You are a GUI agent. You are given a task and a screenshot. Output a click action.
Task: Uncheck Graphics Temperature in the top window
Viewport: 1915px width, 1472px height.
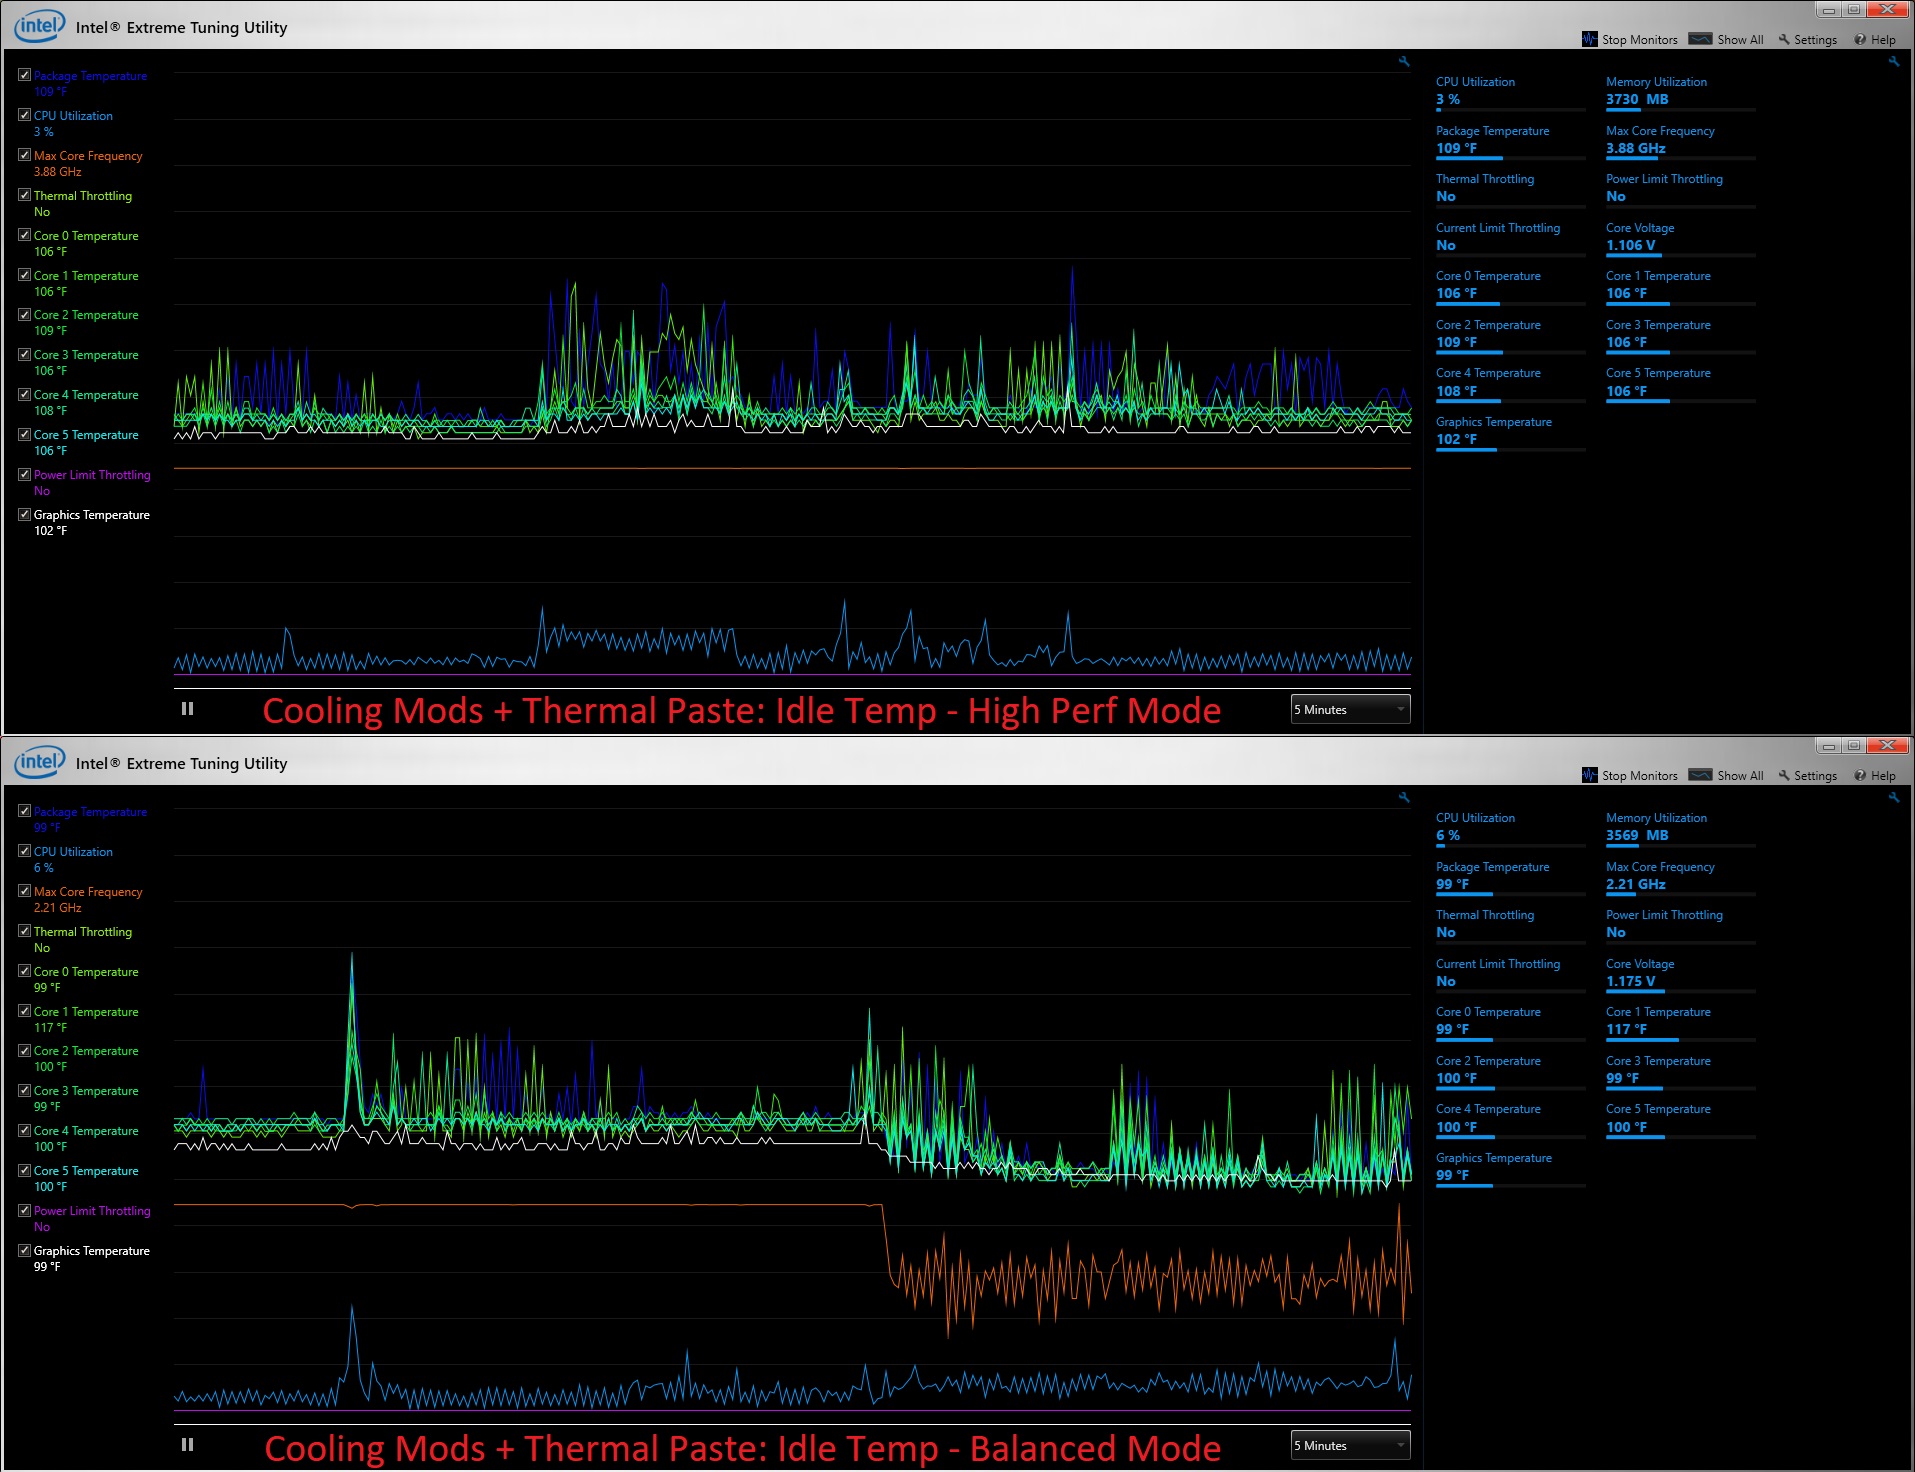pos(24,514)
